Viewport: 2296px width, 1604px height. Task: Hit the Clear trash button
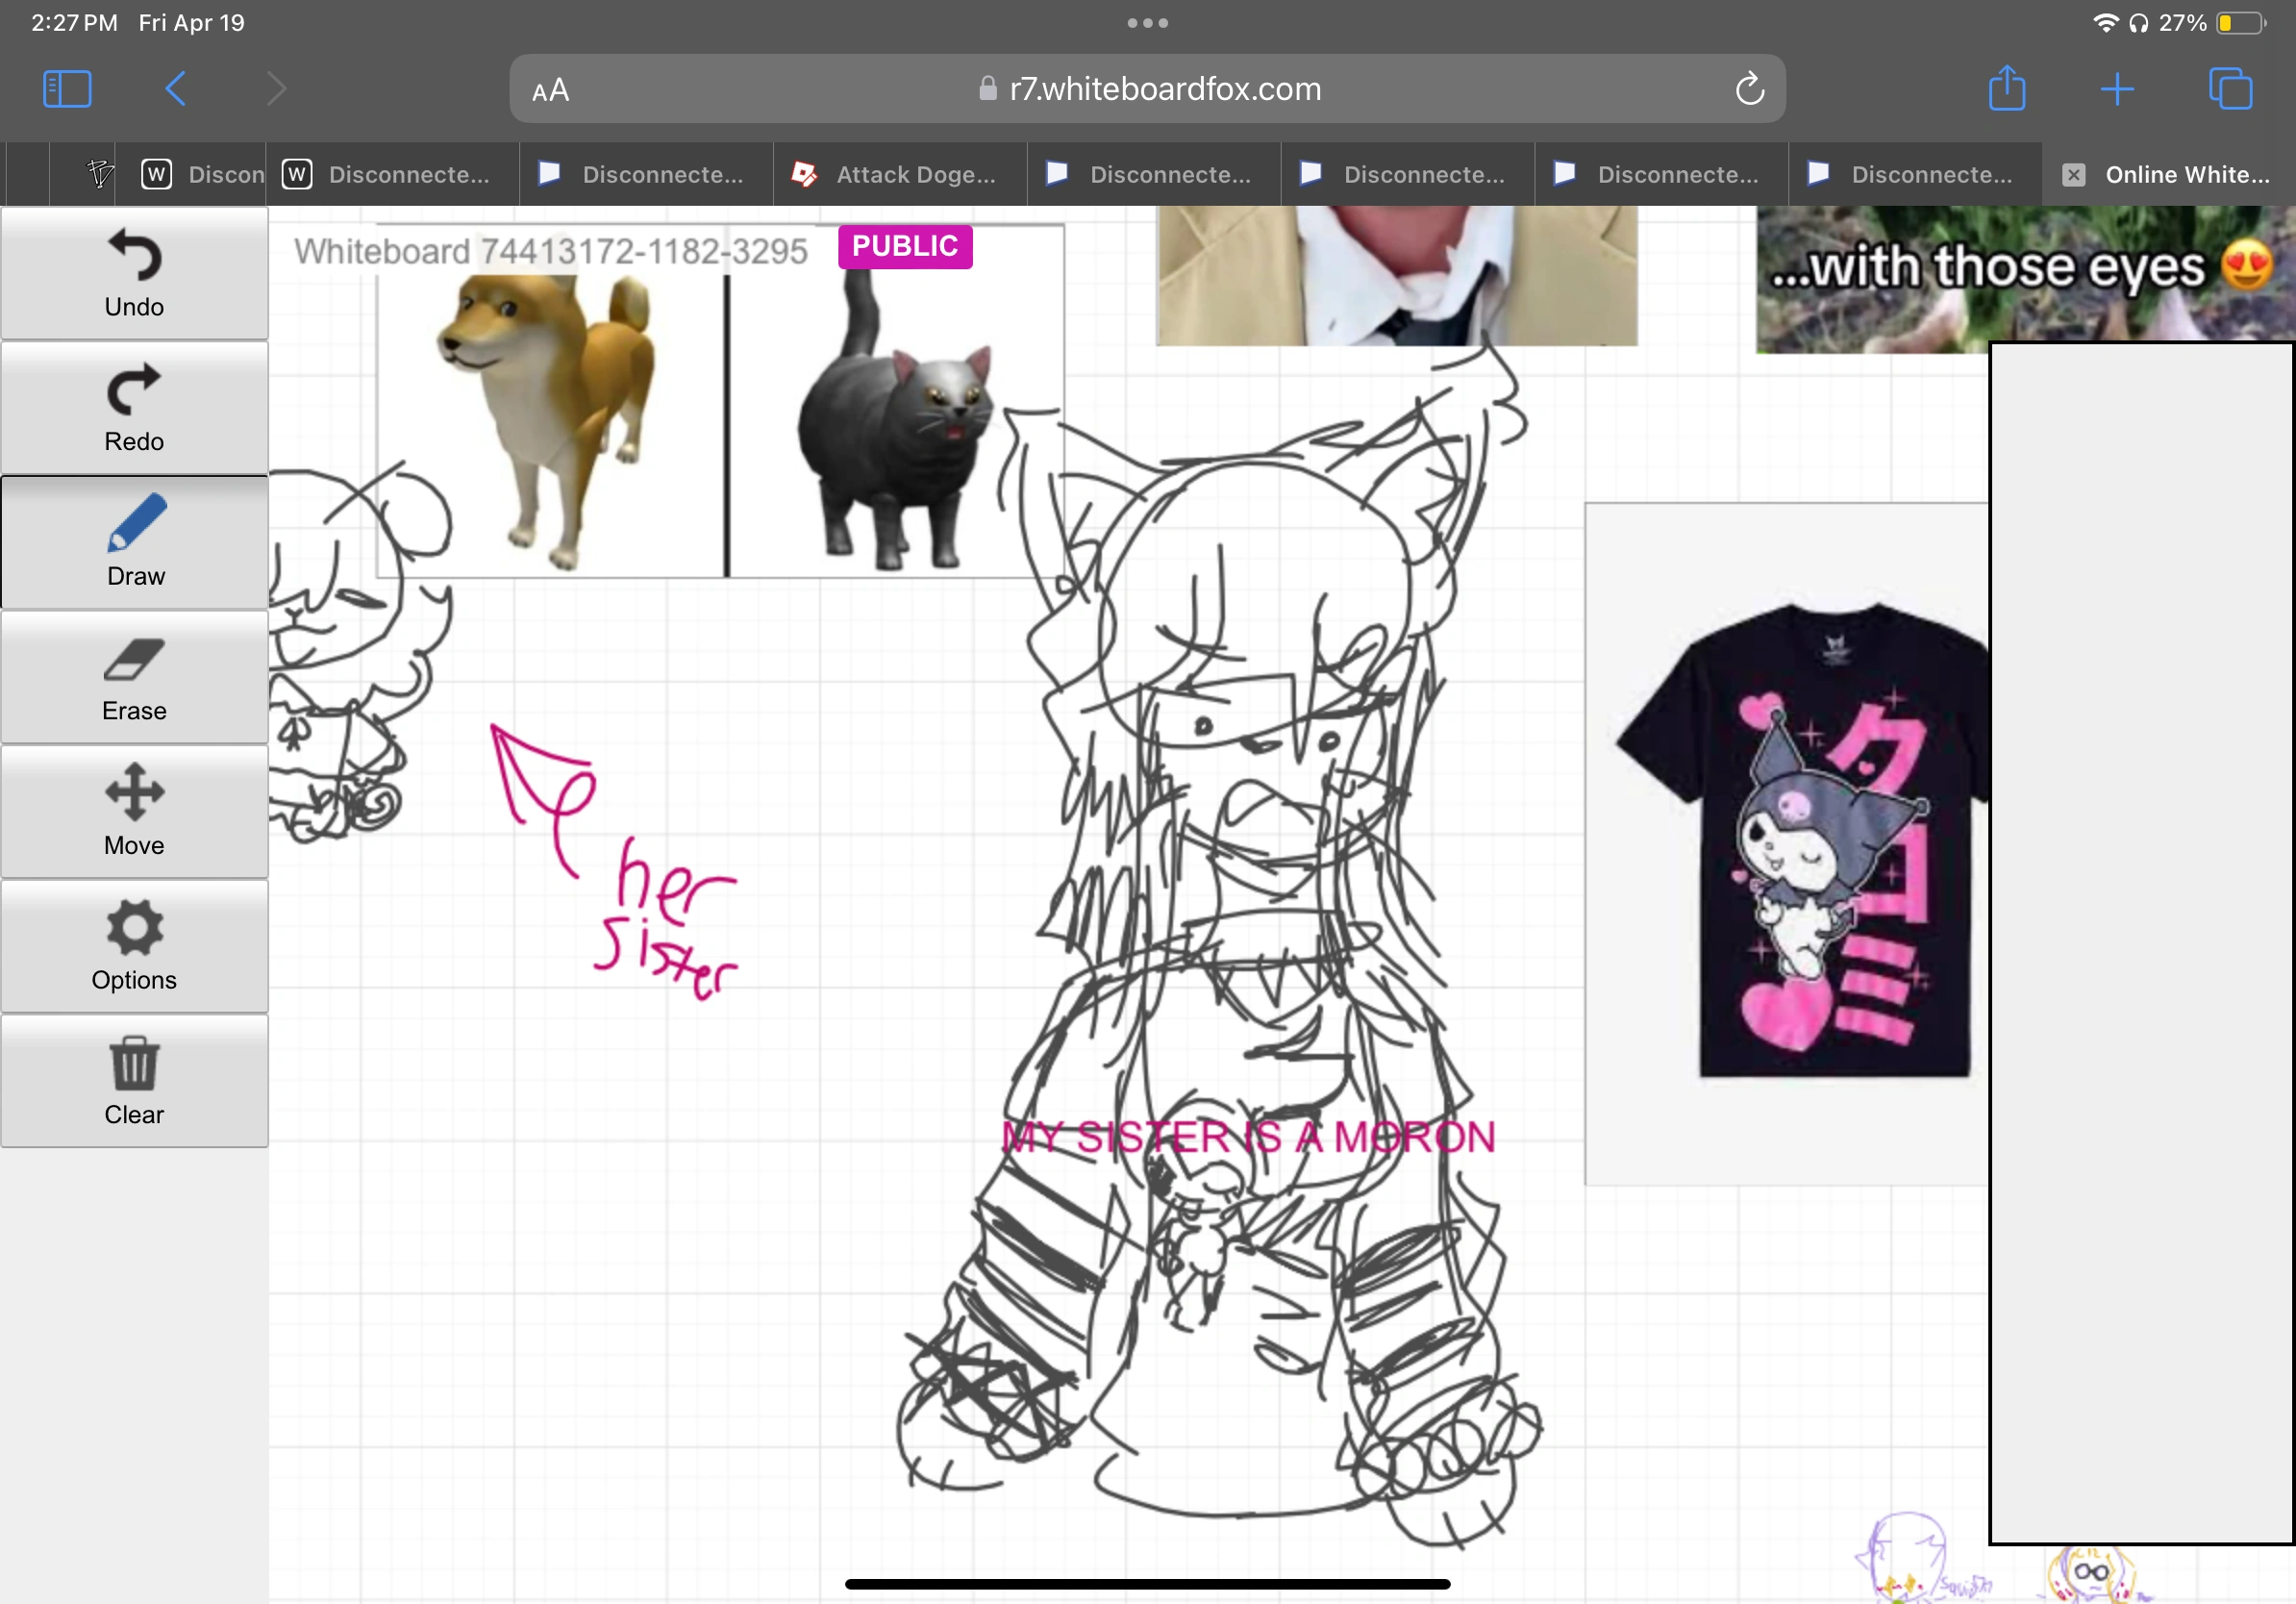point(134,1081)
